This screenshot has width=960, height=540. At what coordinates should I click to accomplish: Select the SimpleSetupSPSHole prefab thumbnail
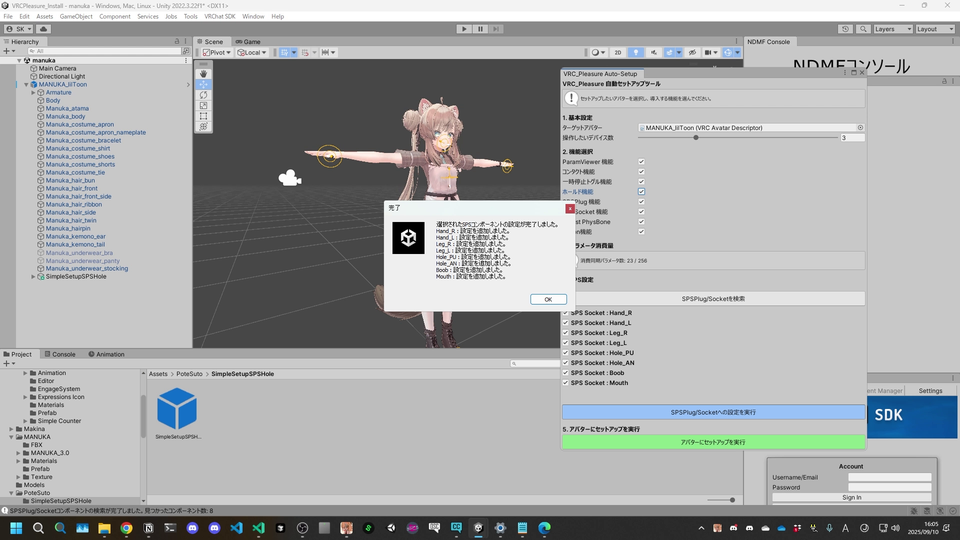pyautogui.click(x=177, y=409)
